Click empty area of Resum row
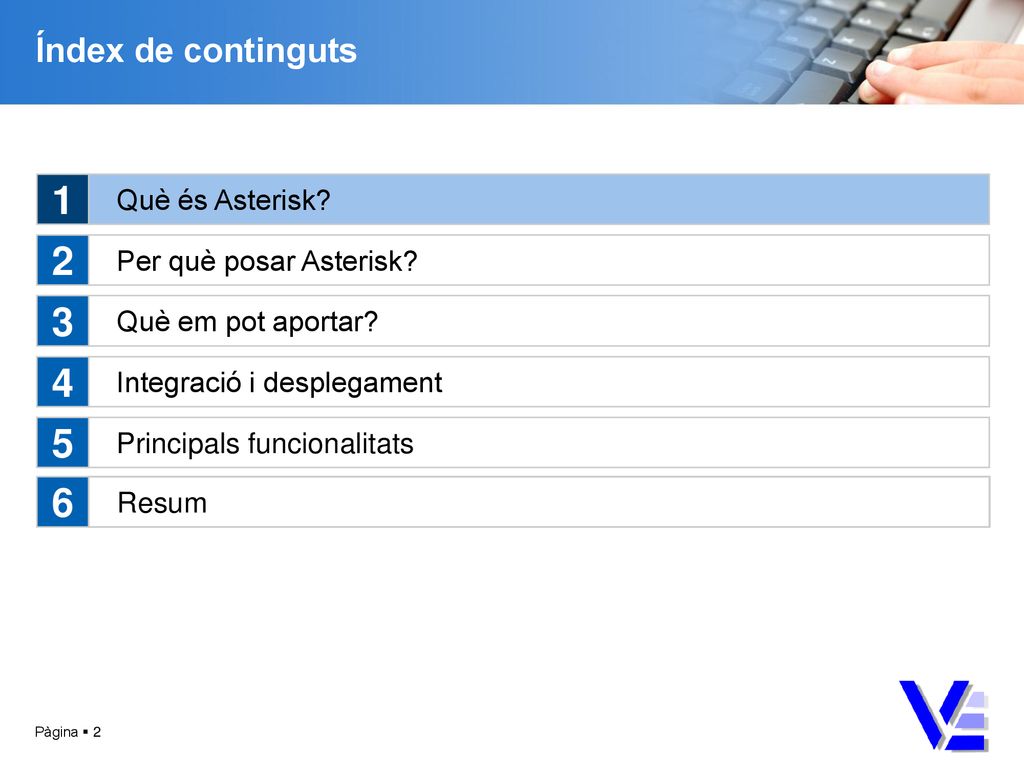Screen dimensions: 1024x768 tap(588, 502)
